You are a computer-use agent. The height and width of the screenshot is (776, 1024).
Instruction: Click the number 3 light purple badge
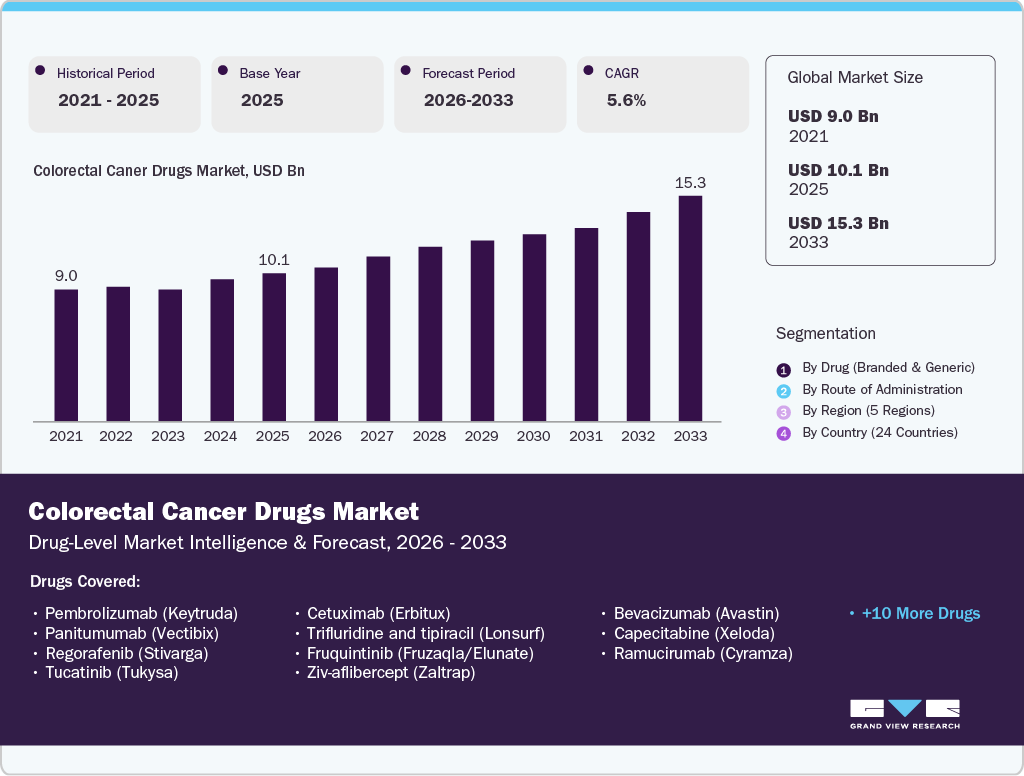pos(784,412)
